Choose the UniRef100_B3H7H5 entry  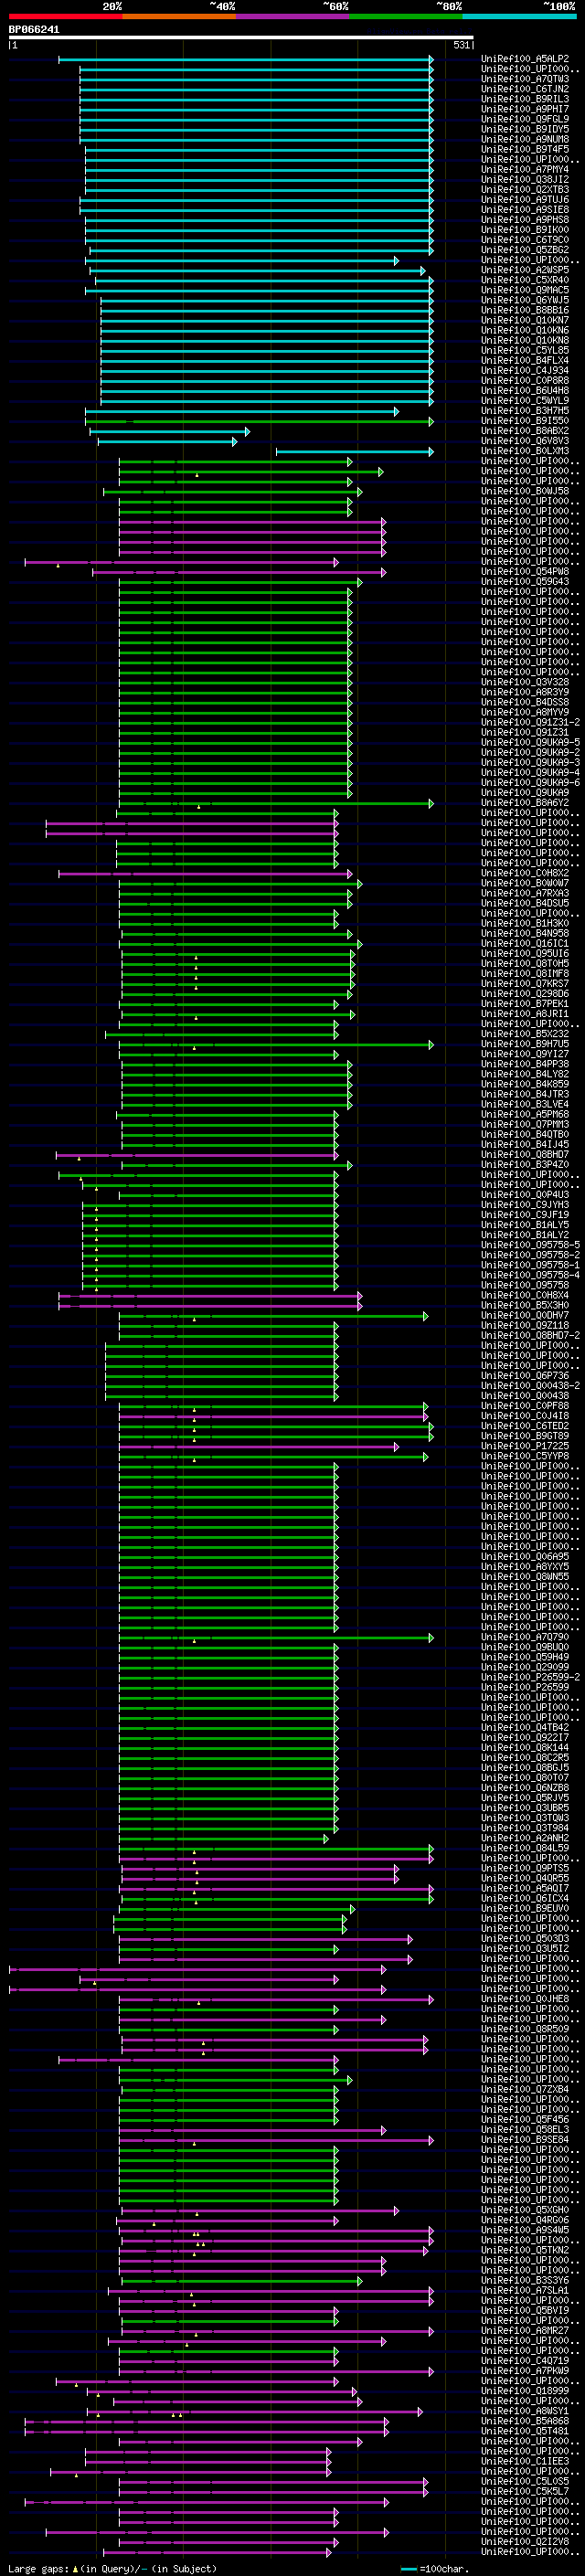click(525, 411)
